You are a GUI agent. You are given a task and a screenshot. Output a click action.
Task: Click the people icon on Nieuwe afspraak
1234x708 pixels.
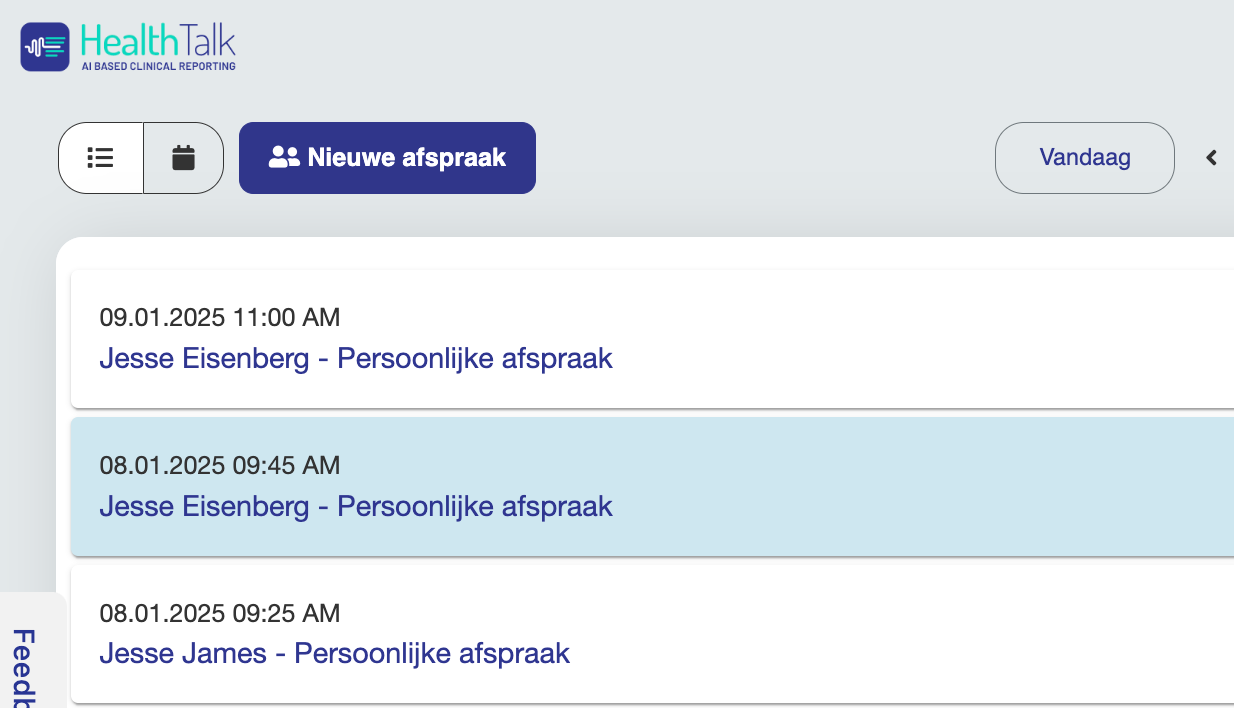(284, 158)
